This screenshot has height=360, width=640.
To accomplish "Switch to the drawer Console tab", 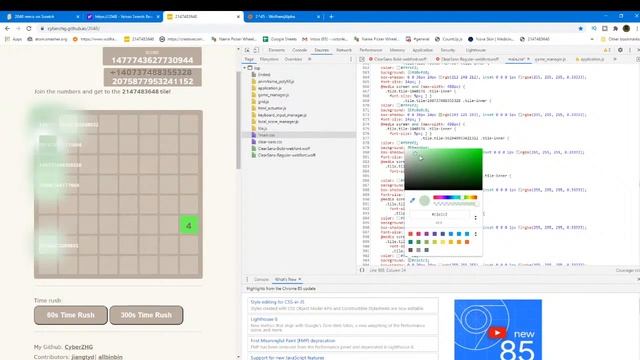I will tap(261, 280).
